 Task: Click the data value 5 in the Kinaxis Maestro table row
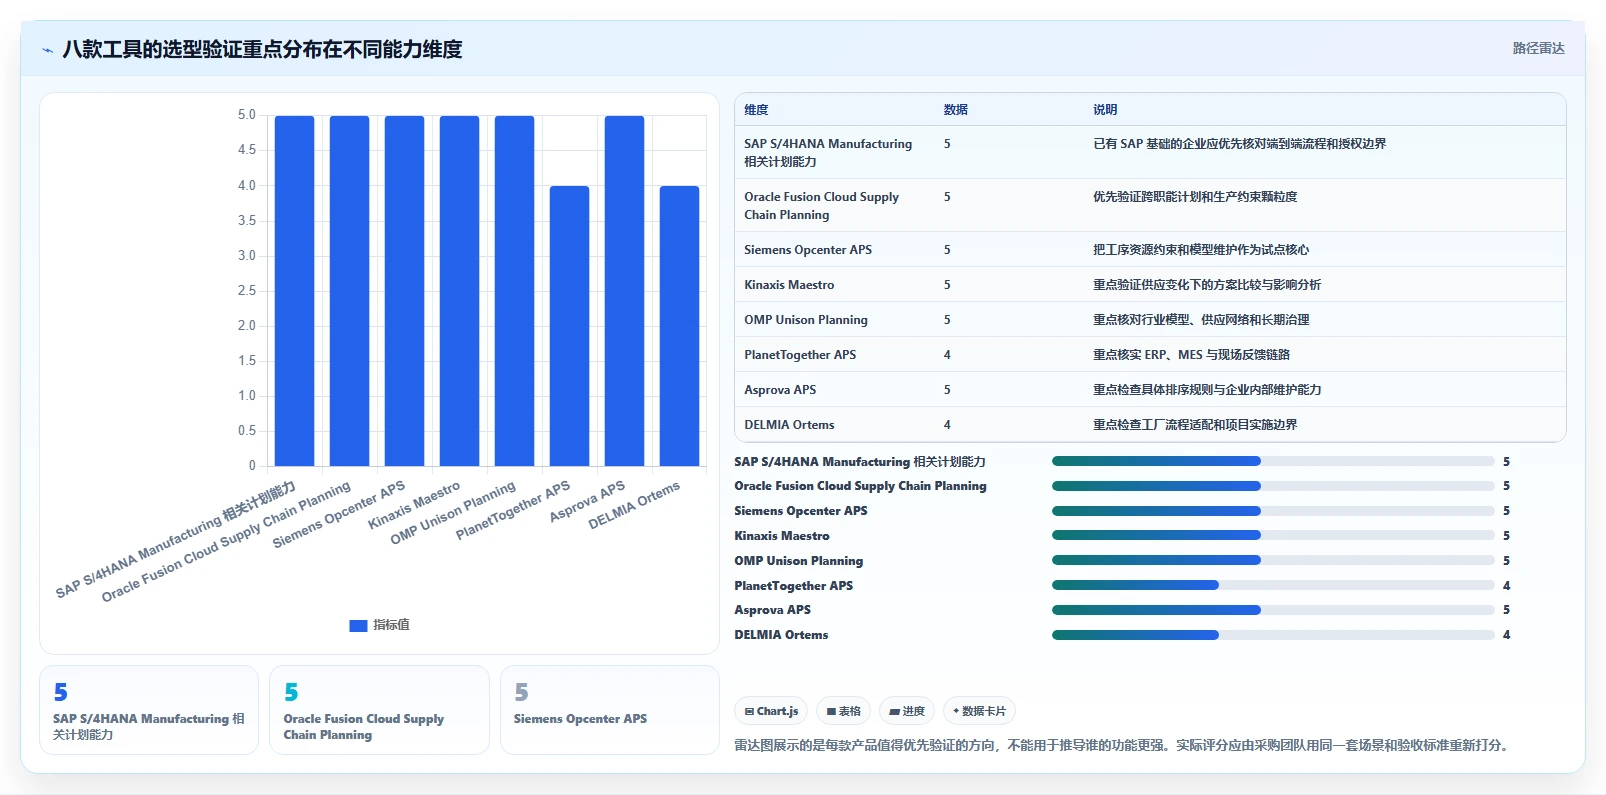(x=947, y=285)
